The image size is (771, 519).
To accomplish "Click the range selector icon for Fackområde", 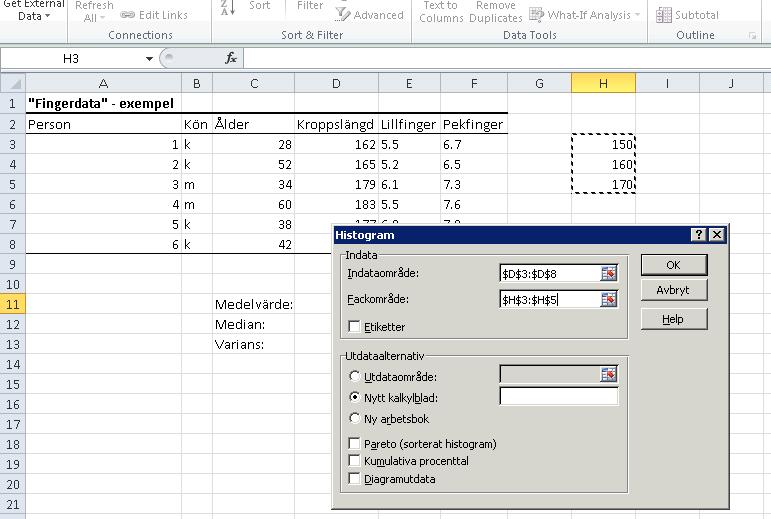I will point(609,299).
